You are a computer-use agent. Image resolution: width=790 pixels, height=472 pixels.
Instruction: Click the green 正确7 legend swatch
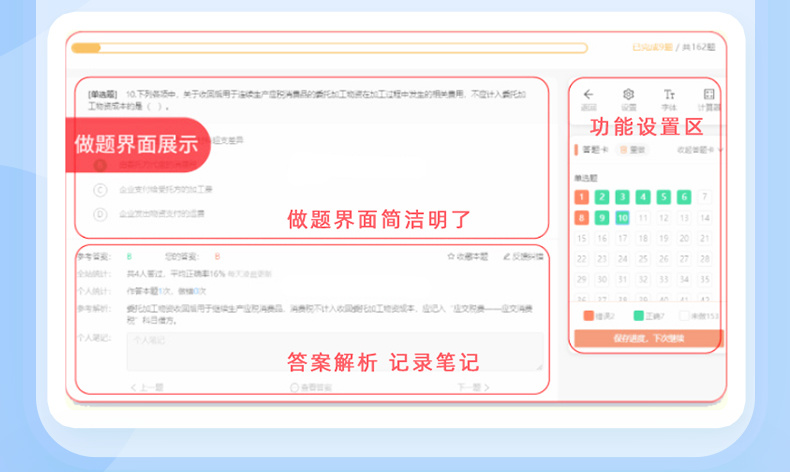point(638,316)
